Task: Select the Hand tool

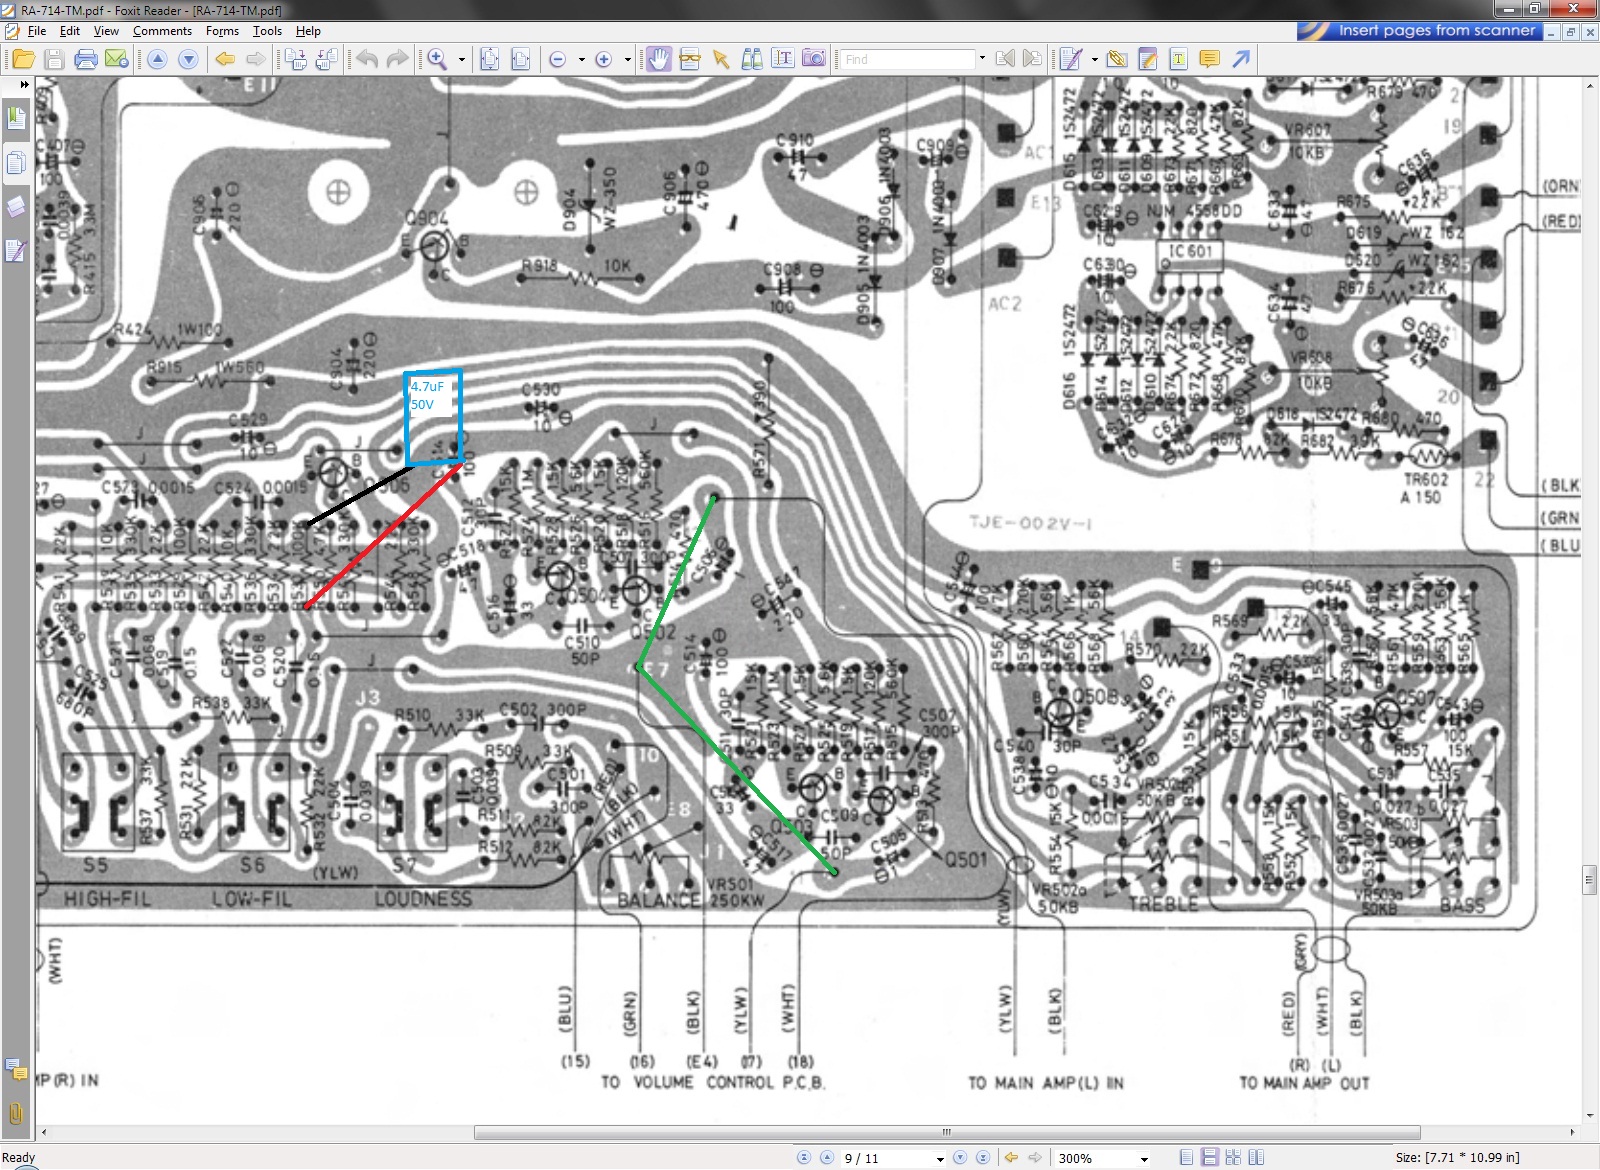Action: (x=659, y=59)
